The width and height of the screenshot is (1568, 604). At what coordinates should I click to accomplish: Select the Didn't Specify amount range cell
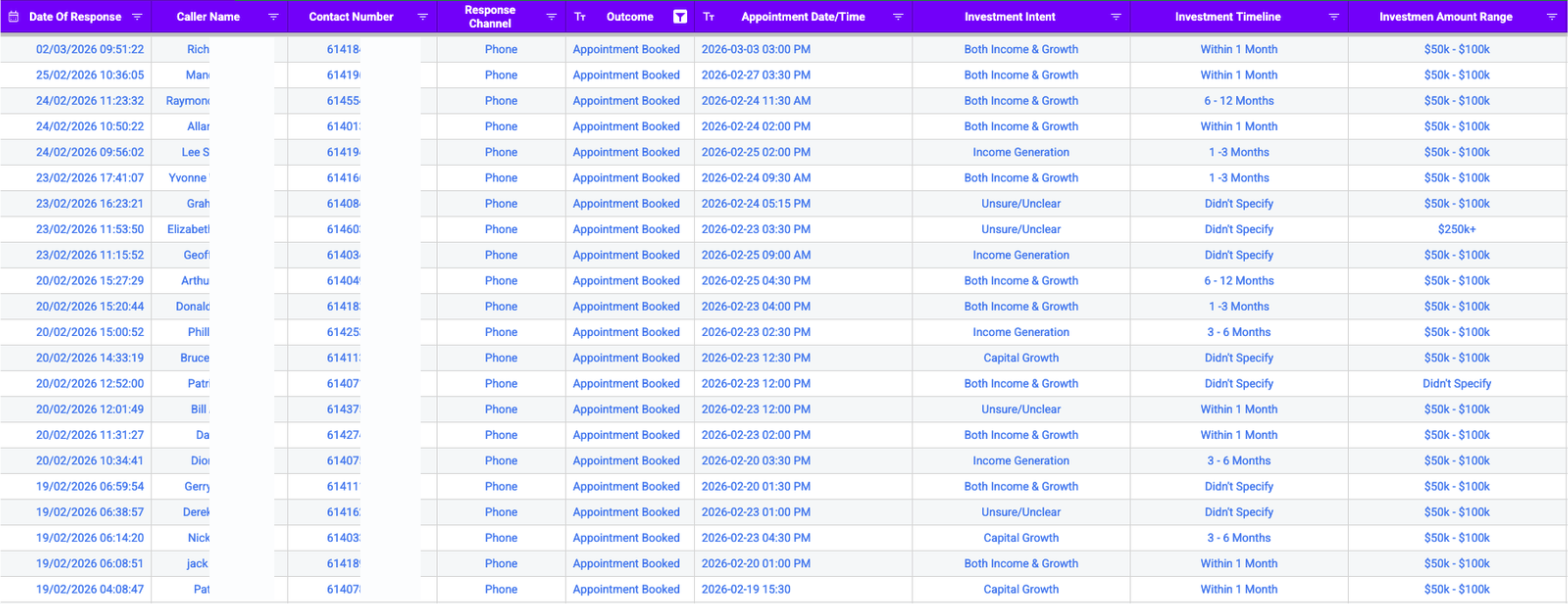point(1456,383)
